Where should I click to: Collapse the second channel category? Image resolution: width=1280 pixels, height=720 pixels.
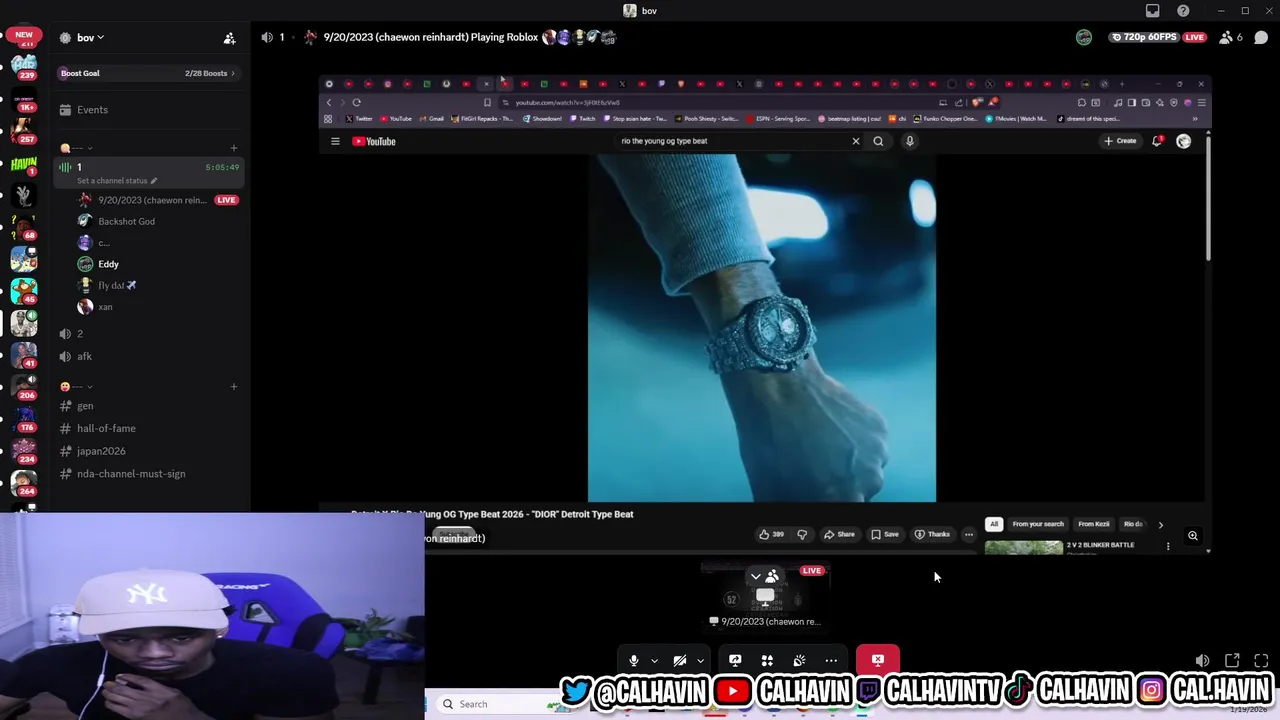click(76, 387)
